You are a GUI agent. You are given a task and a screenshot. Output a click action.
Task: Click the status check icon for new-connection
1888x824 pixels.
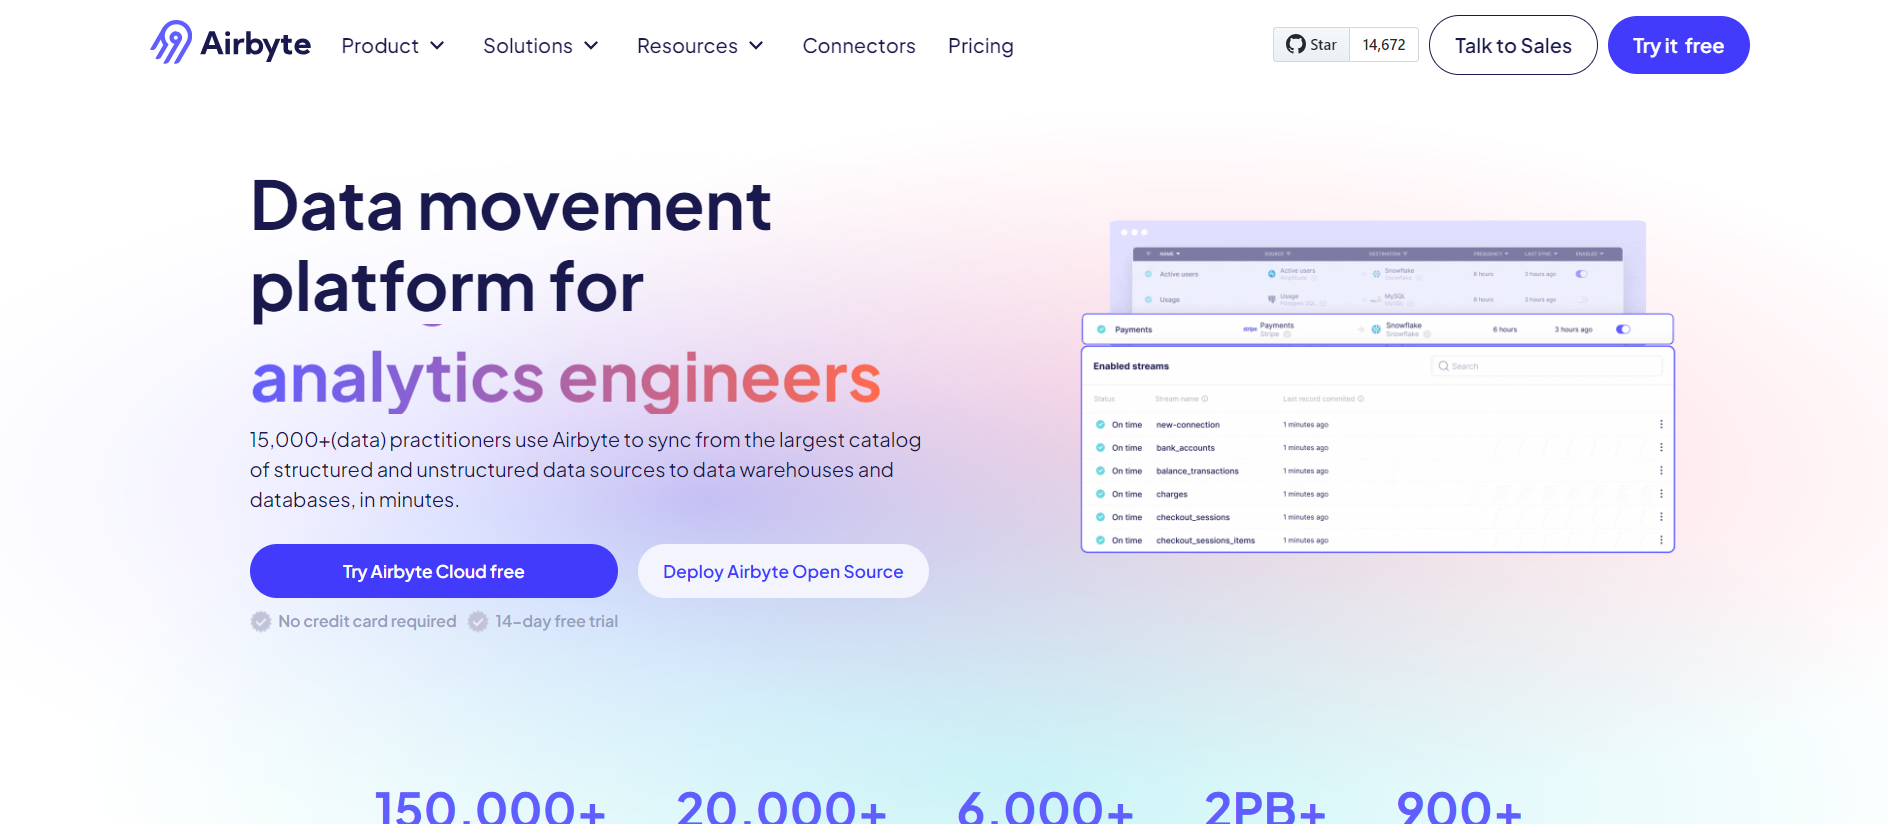[x=1100, y=425]
